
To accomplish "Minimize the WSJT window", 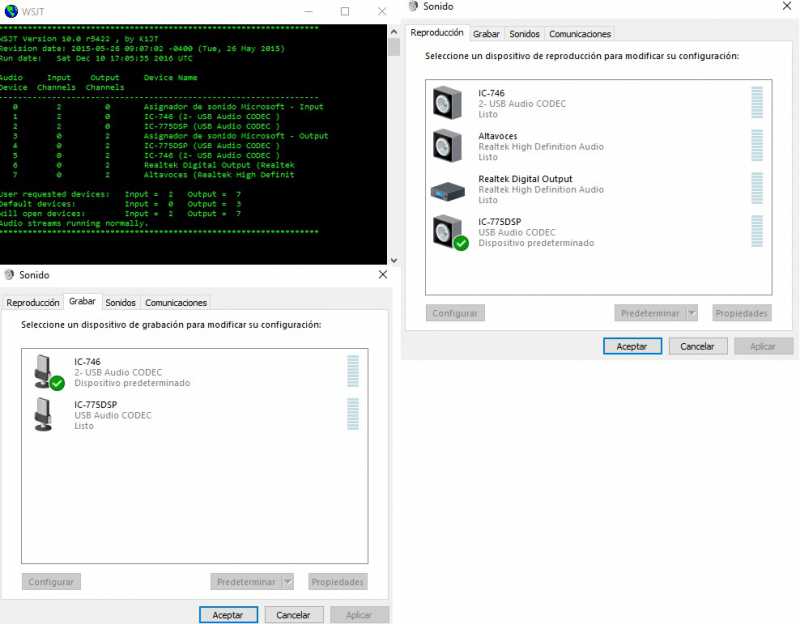I will (x=308, y=11).
